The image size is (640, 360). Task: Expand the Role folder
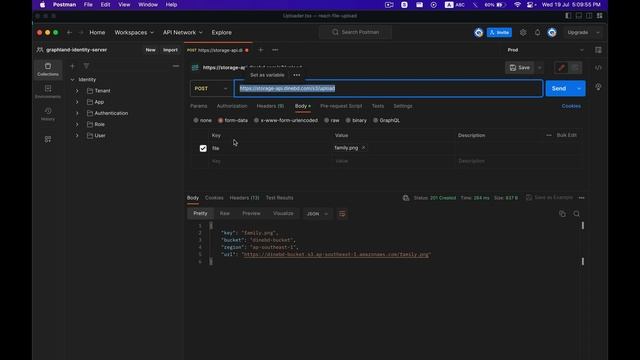click(x=77, y=124)
